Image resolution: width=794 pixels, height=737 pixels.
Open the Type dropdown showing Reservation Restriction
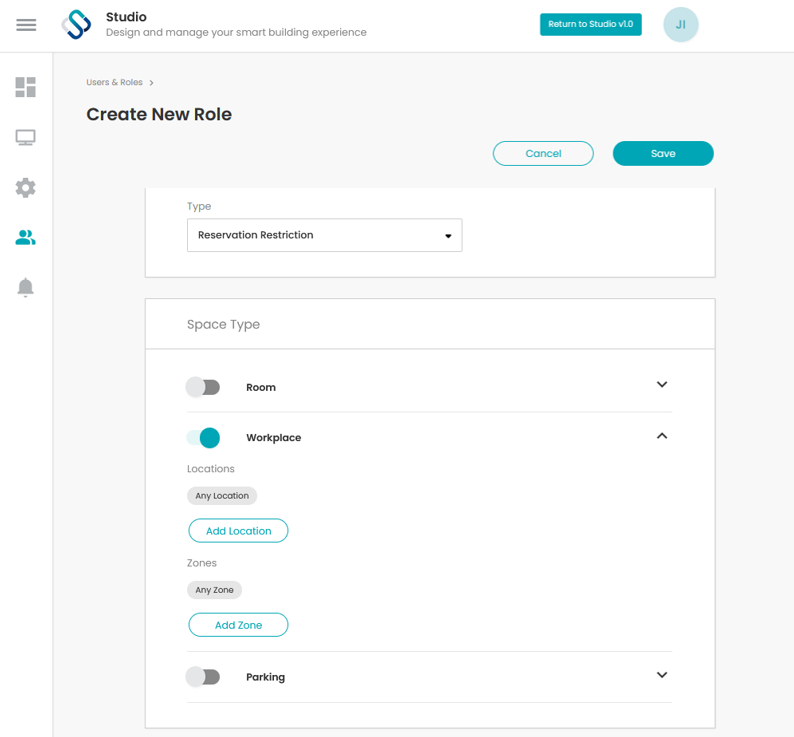pos(325,235)
